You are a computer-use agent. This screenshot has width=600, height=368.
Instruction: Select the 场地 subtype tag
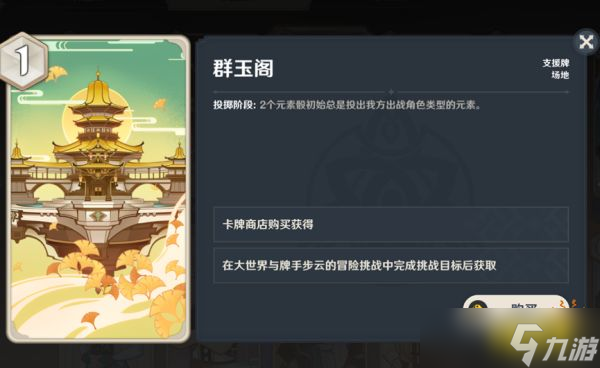pos(560,75)
